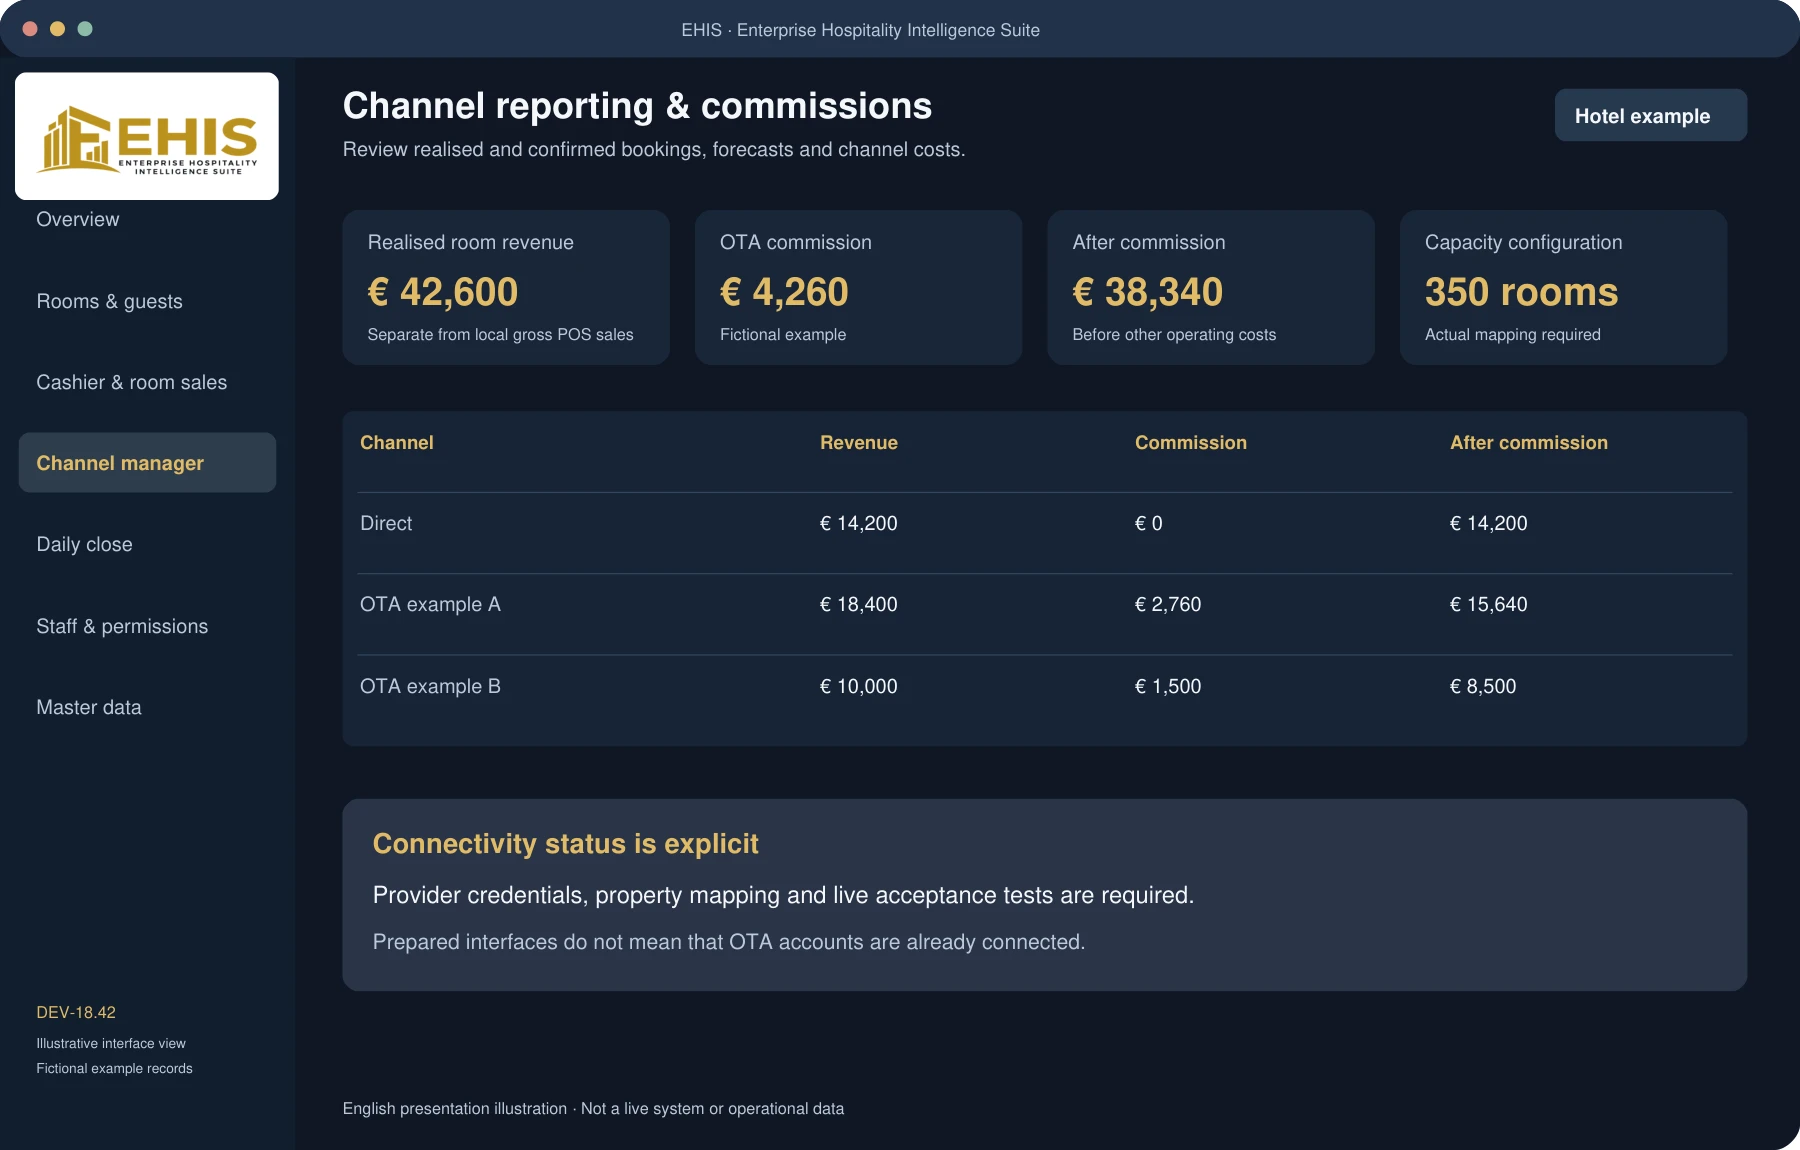Click the € 1,500 commission cell
The width and height of the screenshot is (1800, 1150).
coord(1168,686)
